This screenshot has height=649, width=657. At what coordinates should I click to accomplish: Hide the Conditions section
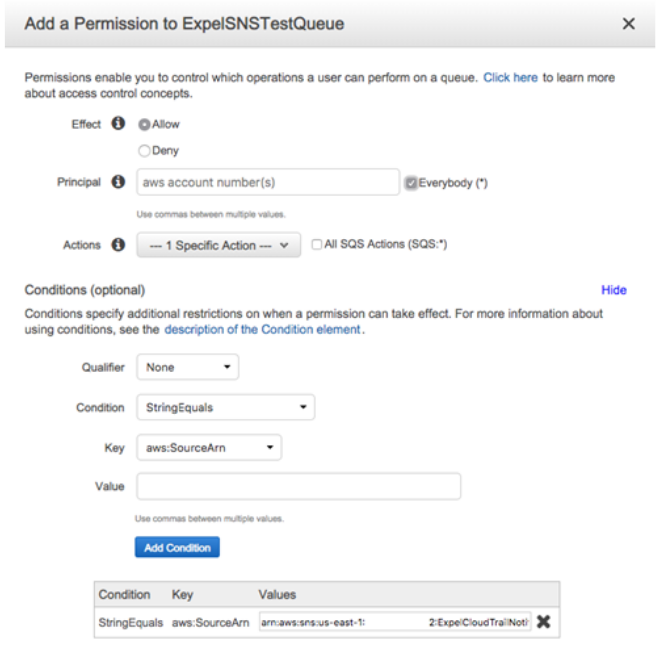[614, 290]
